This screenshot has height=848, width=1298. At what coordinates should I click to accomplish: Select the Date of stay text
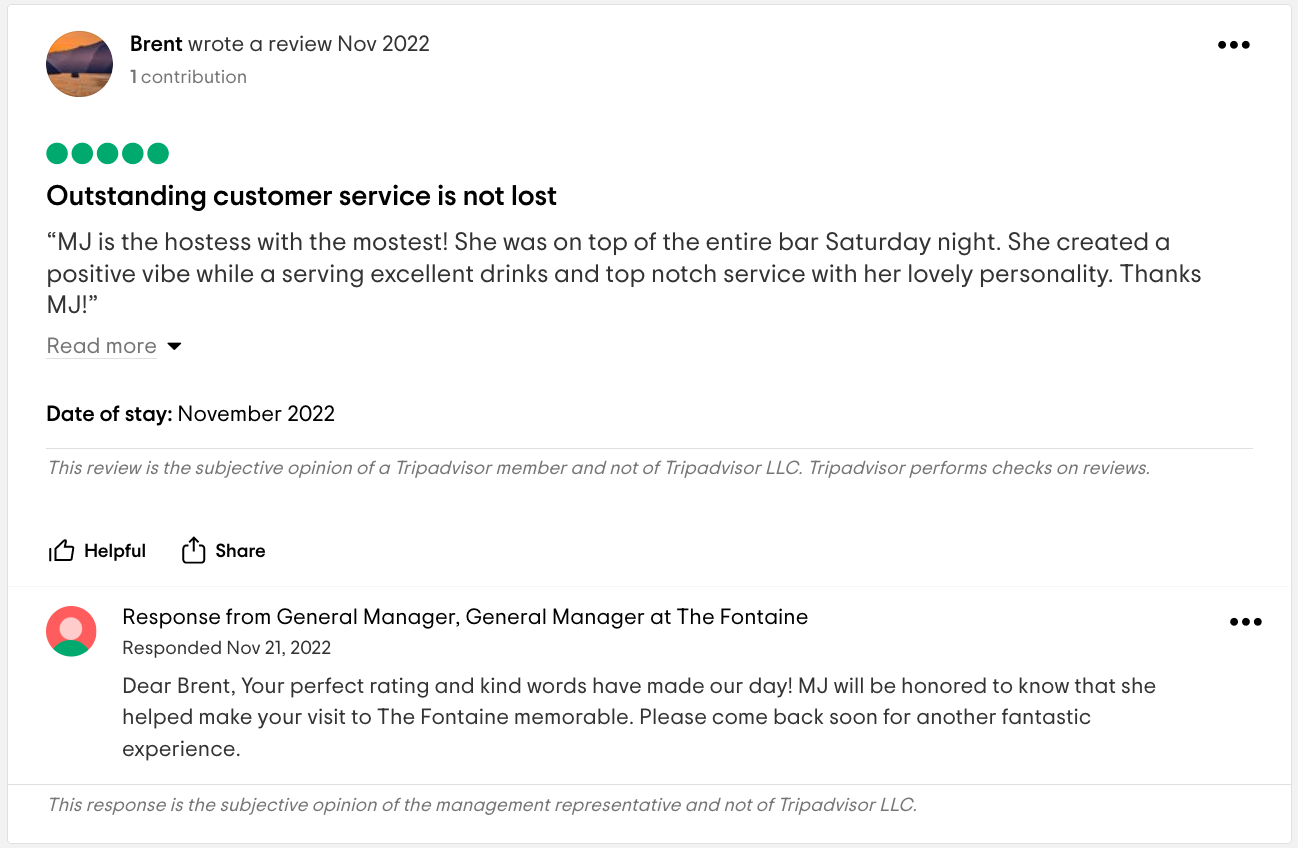190,413
